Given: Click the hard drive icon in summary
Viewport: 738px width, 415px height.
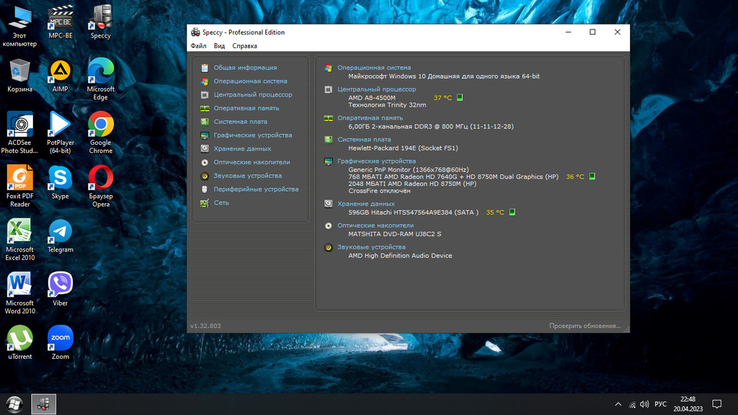Looking at the screenshot, I should [329, 204].
